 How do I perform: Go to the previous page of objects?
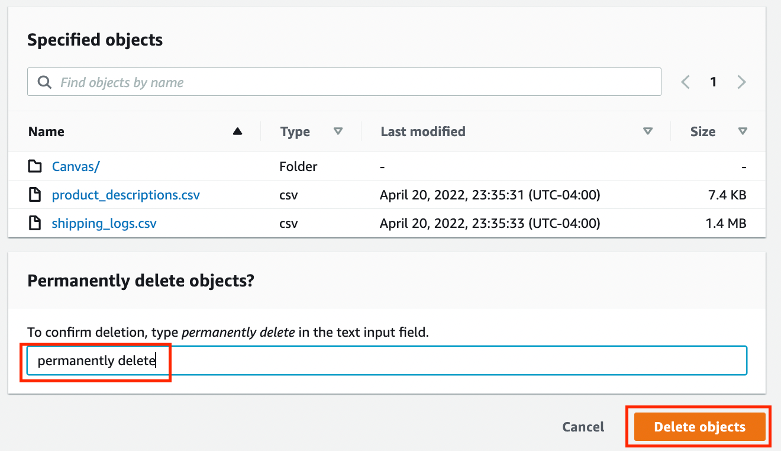pyautogui.click(x=686, y=82)
